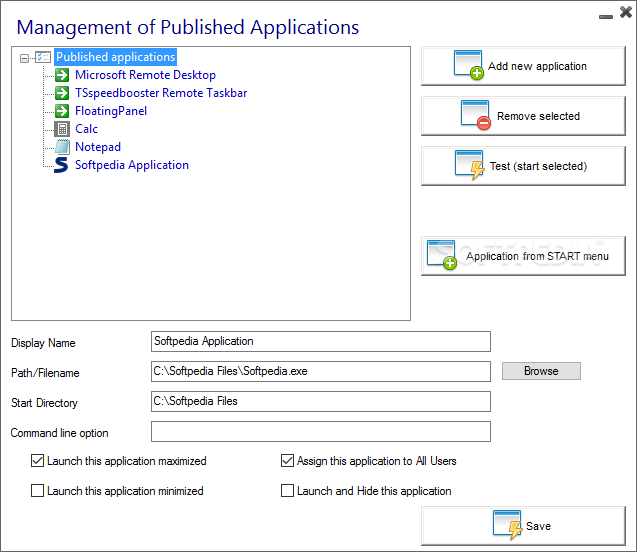This screenshot has width=637, height=552.
Task: Click the Start Directory input field
Action: coord(321,402)
